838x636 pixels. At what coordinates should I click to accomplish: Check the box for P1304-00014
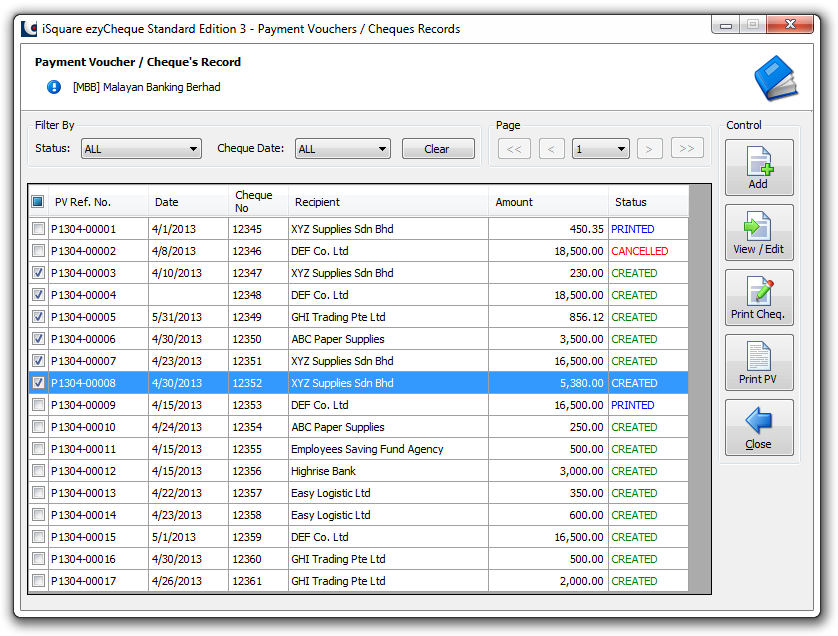tap(38, 515)
